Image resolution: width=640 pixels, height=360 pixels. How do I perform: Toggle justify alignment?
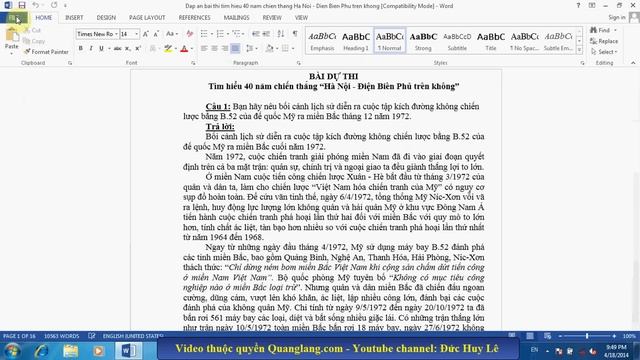click(x=236, y=49)
